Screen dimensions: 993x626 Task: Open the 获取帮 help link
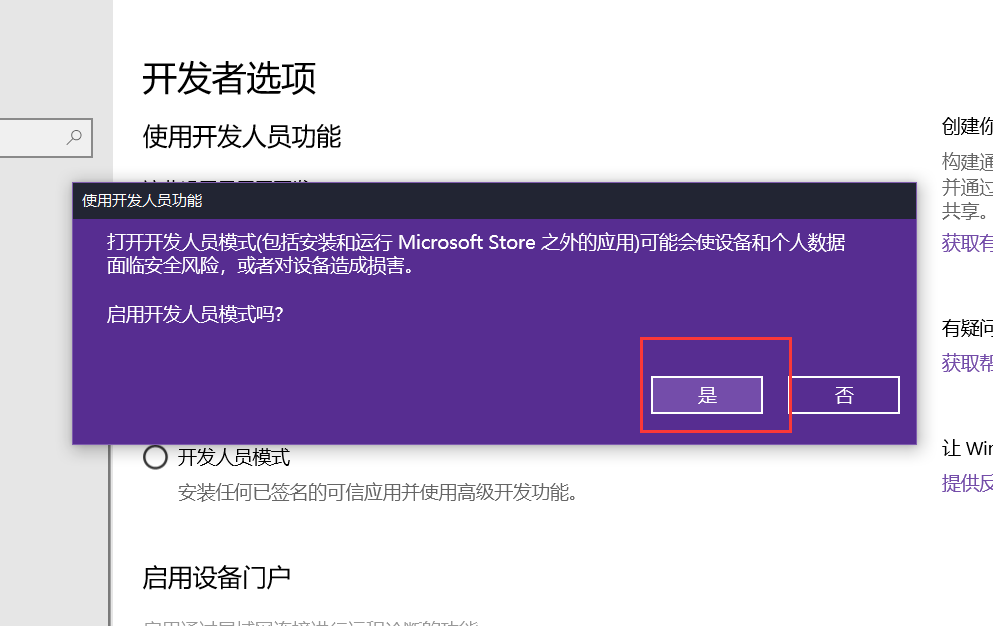click(967, 363)
